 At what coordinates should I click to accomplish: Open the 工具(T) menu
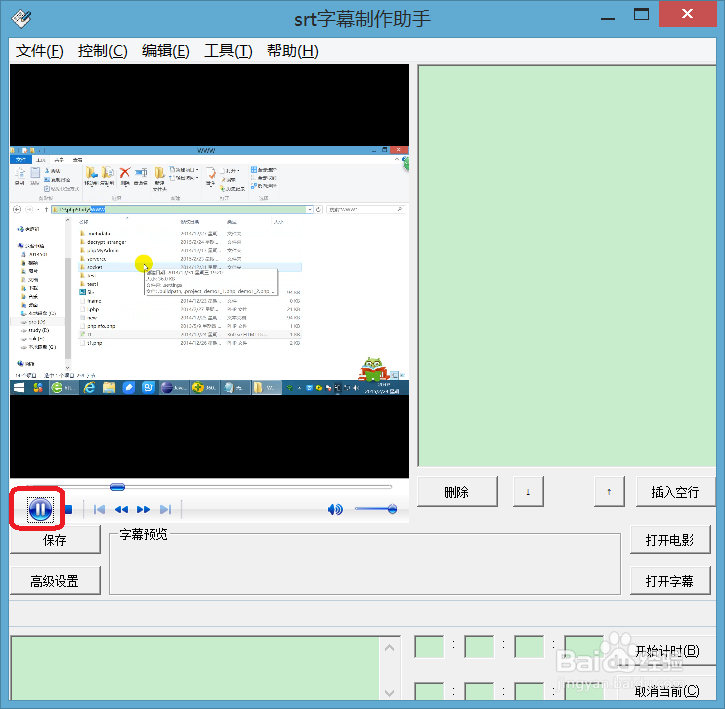(x=228, y=51)
